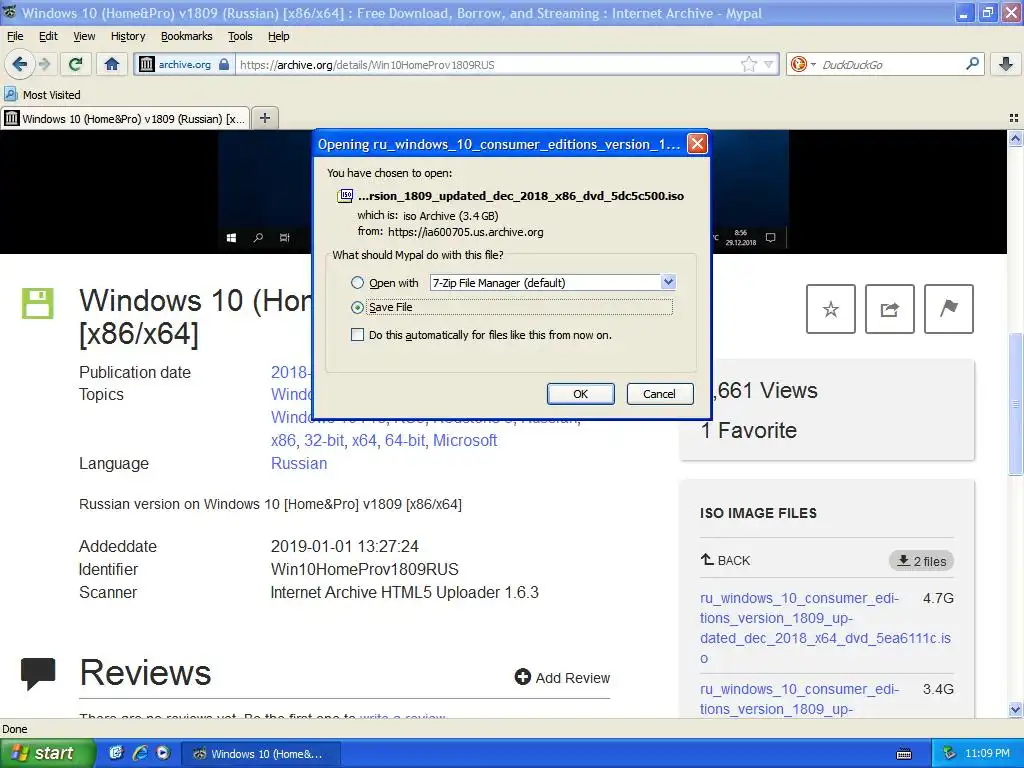1024x768 pixels.
Task: Click the x86 topic link
Action: pyautogui.click(x=283, y=440)
